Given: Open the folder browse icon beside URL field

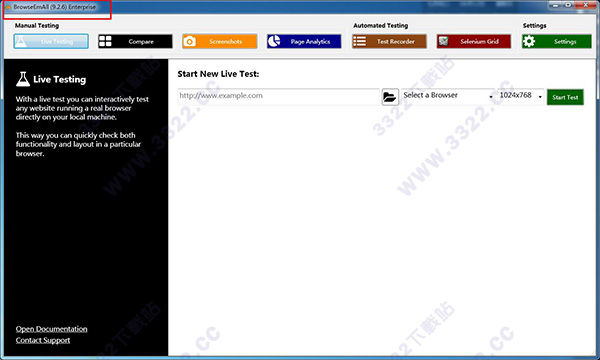Looking at the screenshot, I should (390, 97).
